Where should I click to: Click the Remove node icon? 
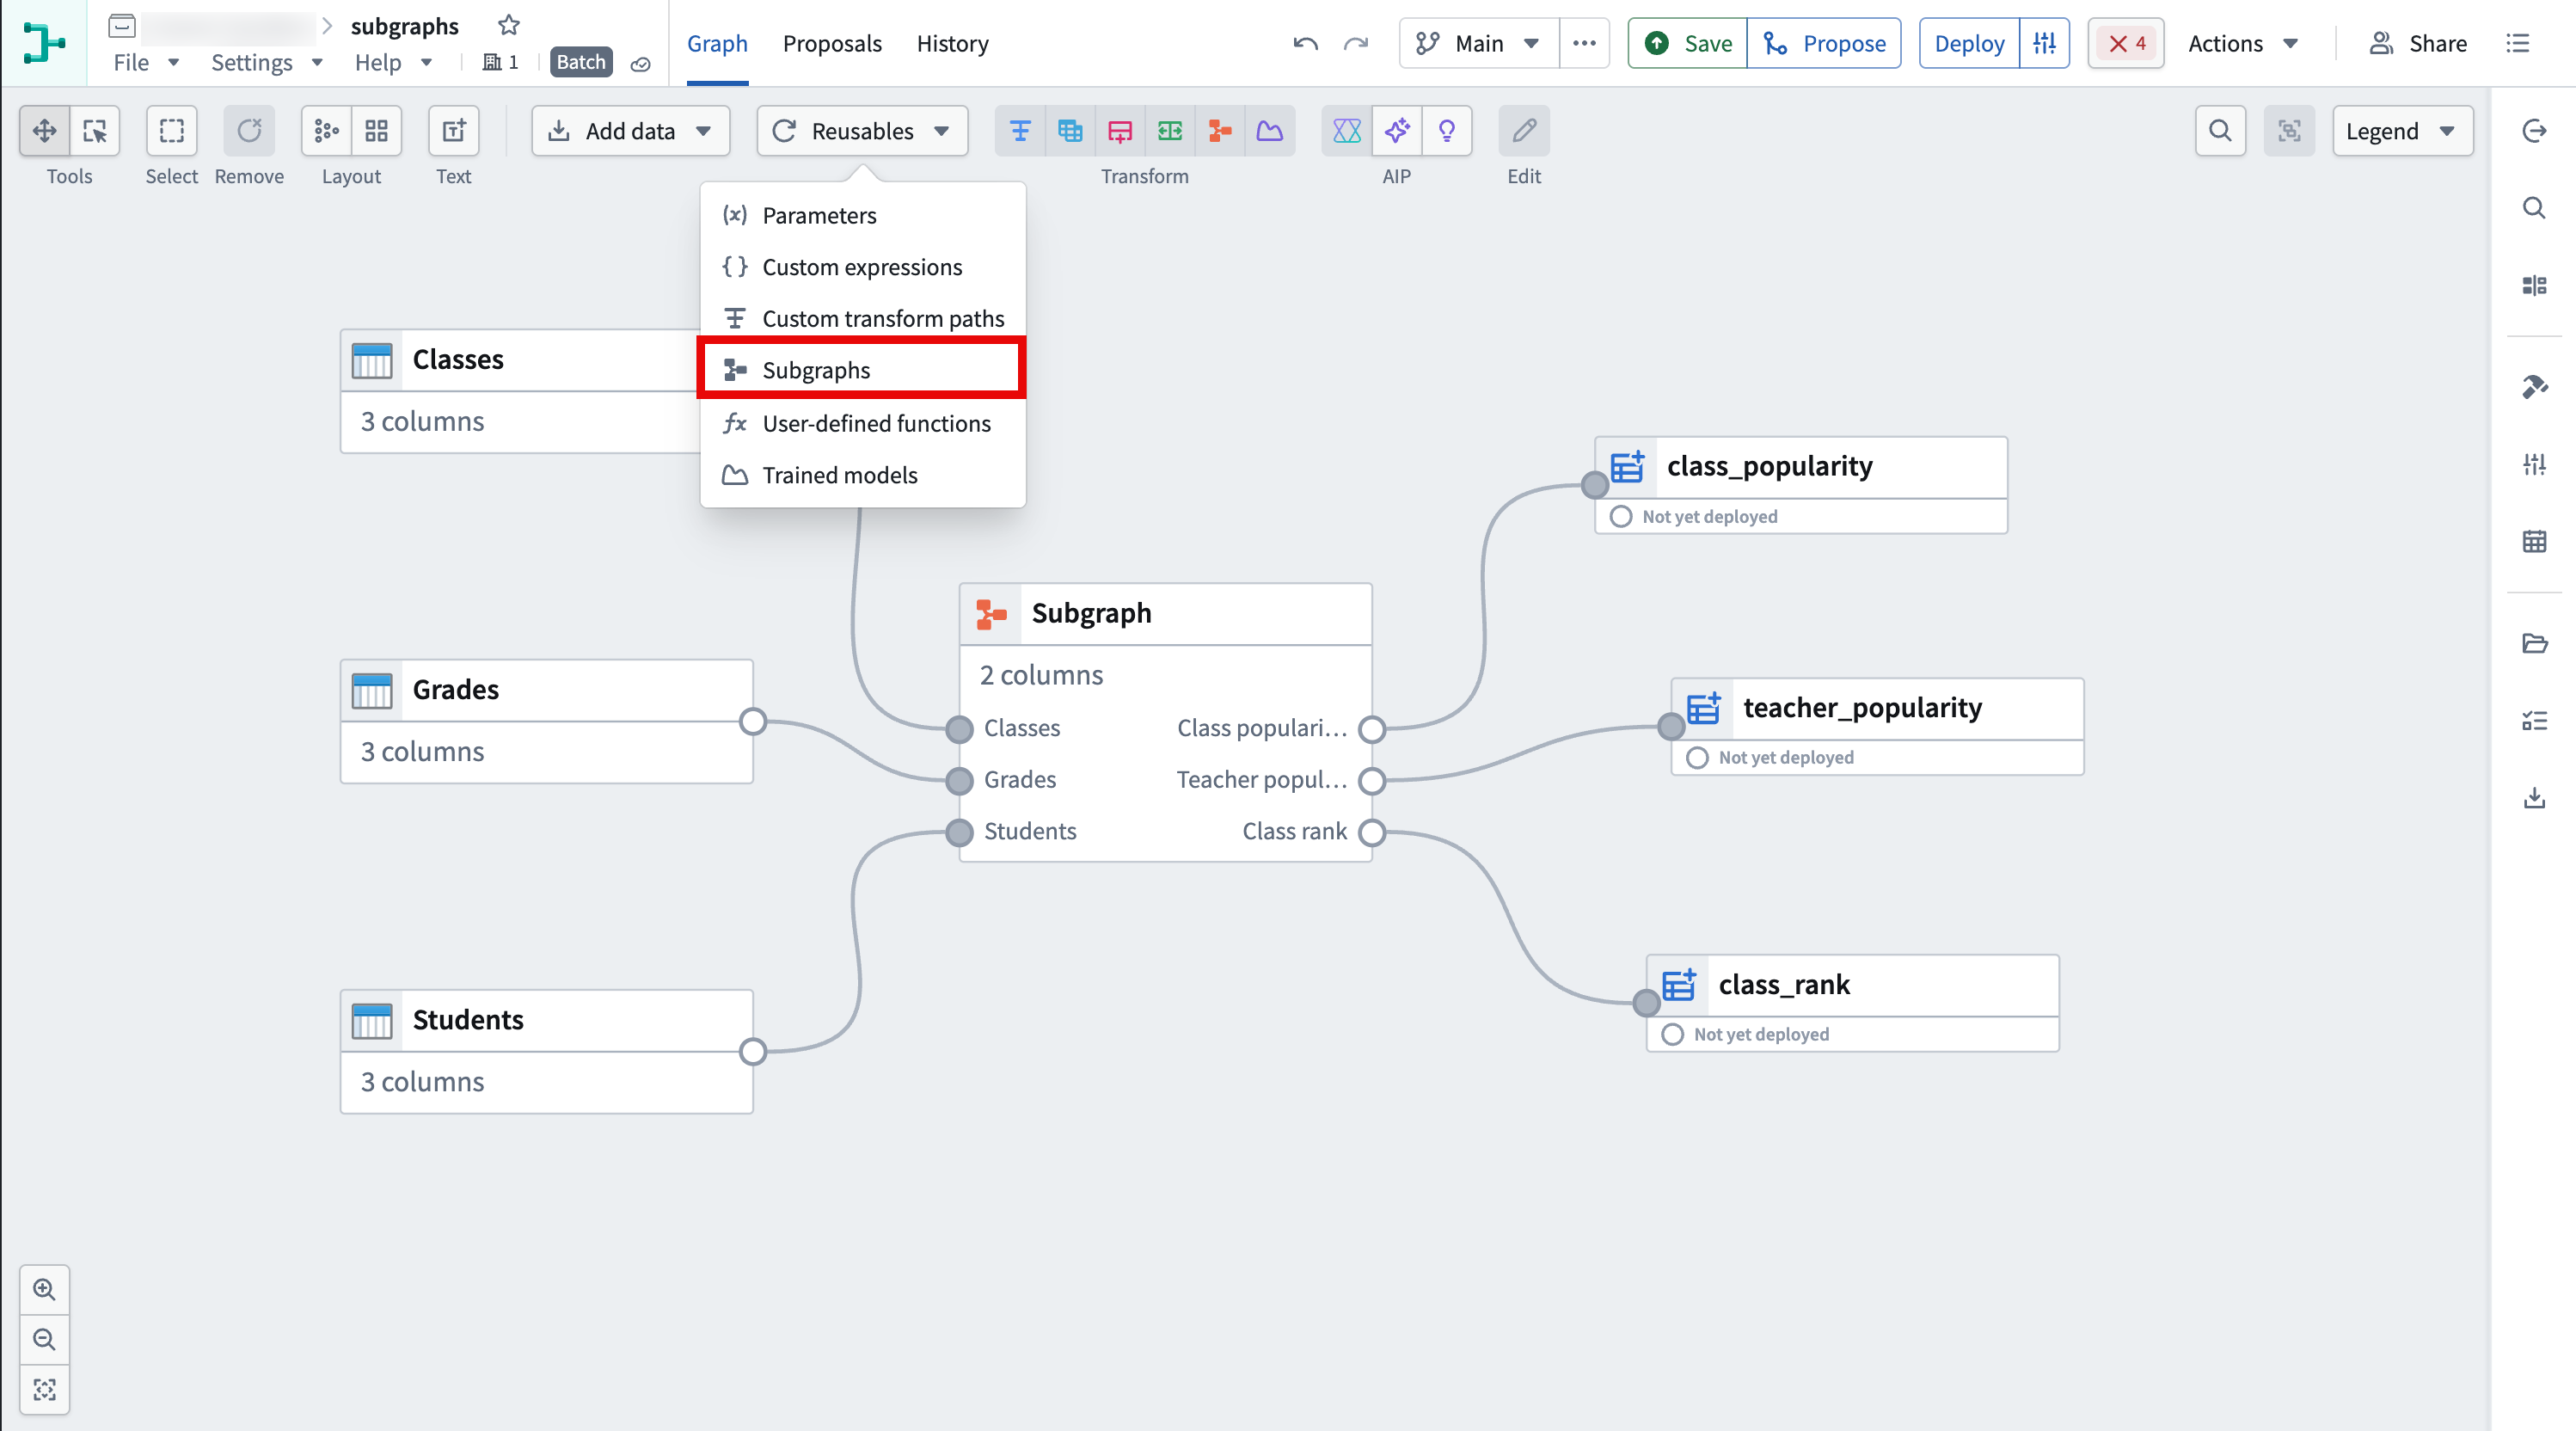tap(249, 131)
